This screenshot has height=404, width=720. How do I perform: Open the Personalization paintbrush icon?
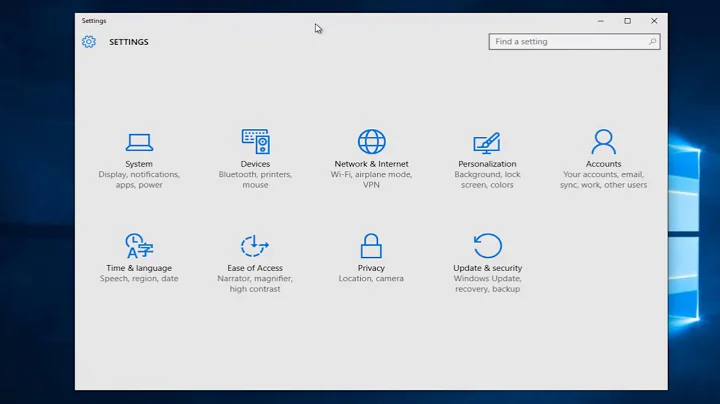click(487, 143)
